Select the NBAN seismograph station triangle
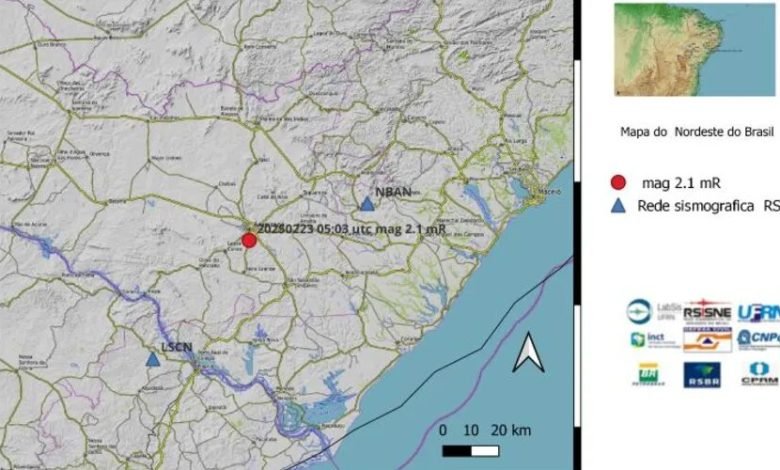 pyautogui.click(x=367, y=204)
